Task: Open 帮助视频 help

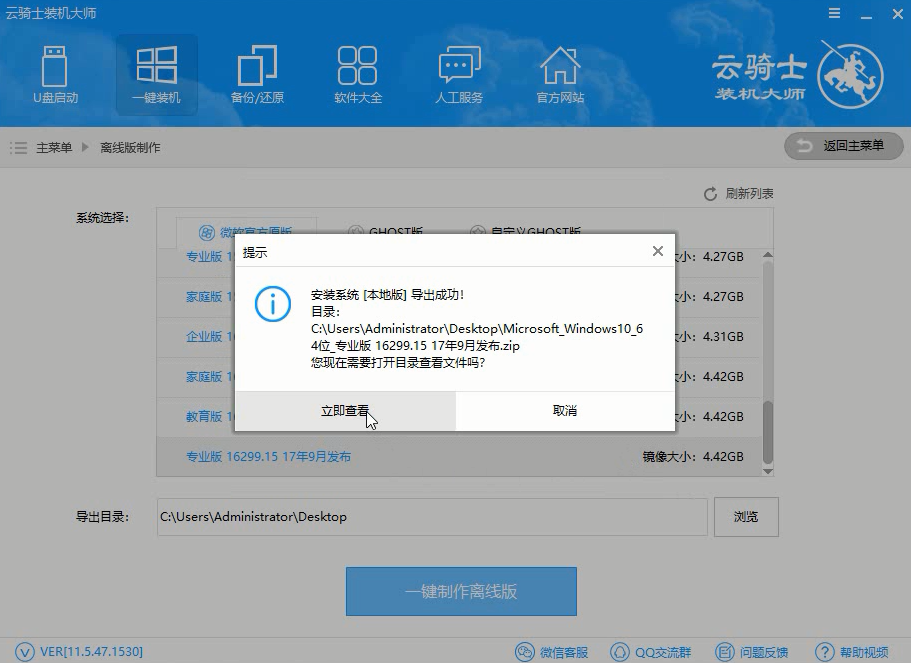Action: (x=852, y=652)
